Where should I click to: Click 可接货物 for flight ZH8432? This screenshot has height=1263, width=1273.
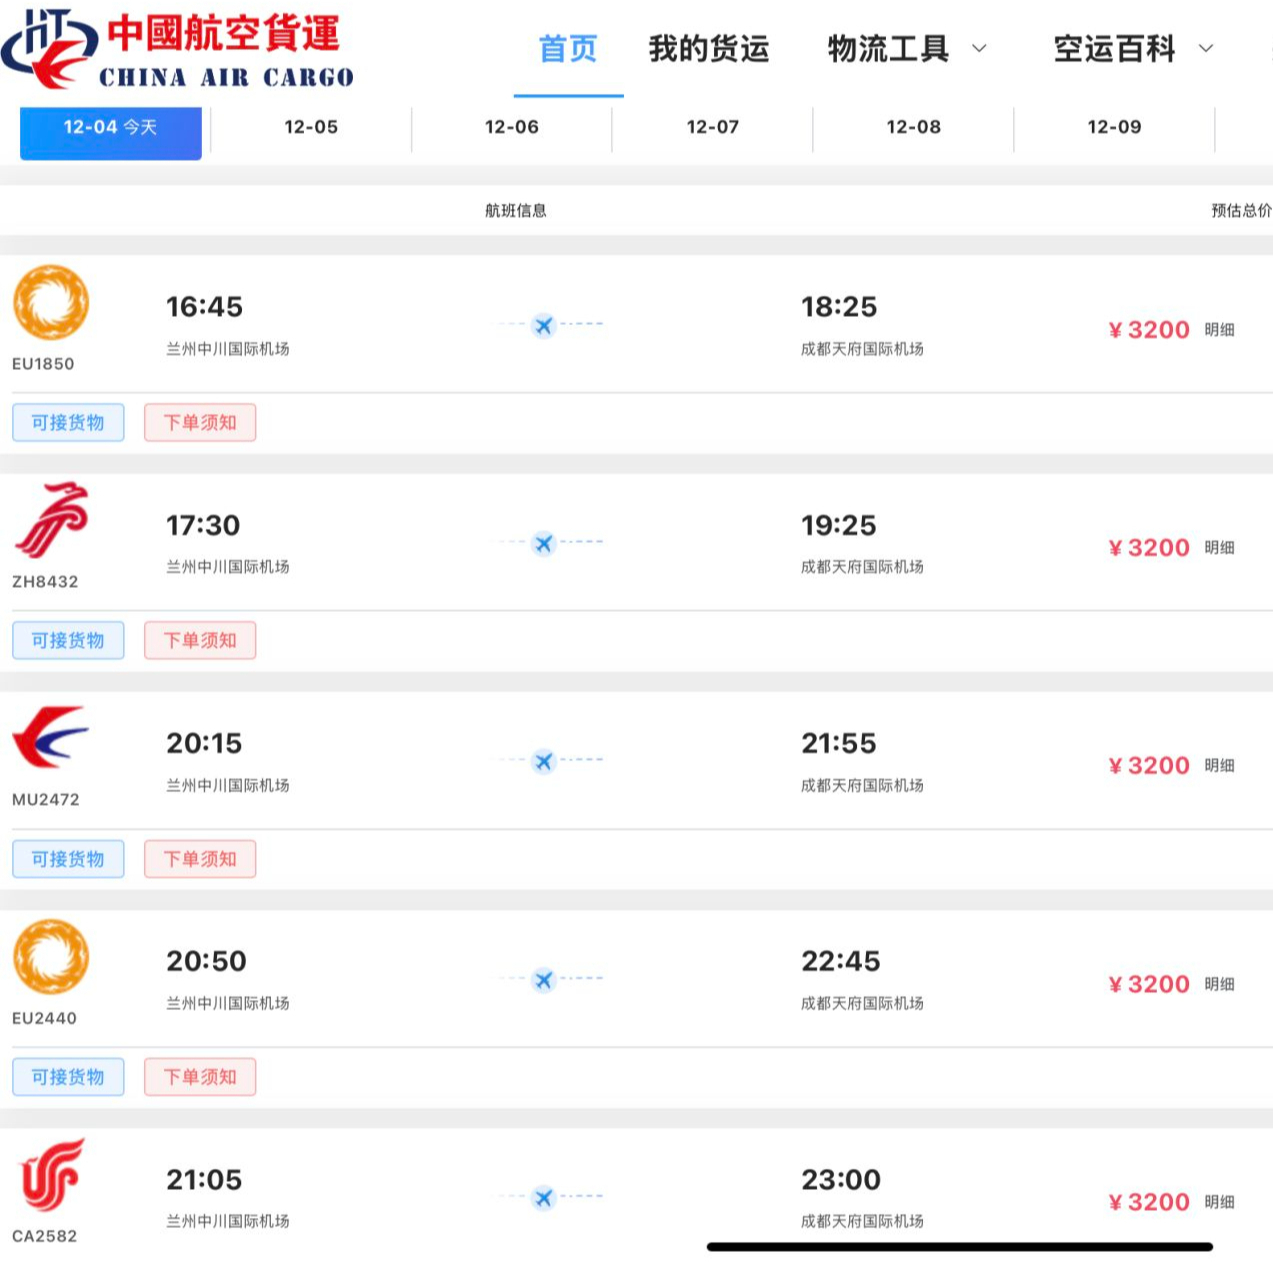click(x=68, y=641)
